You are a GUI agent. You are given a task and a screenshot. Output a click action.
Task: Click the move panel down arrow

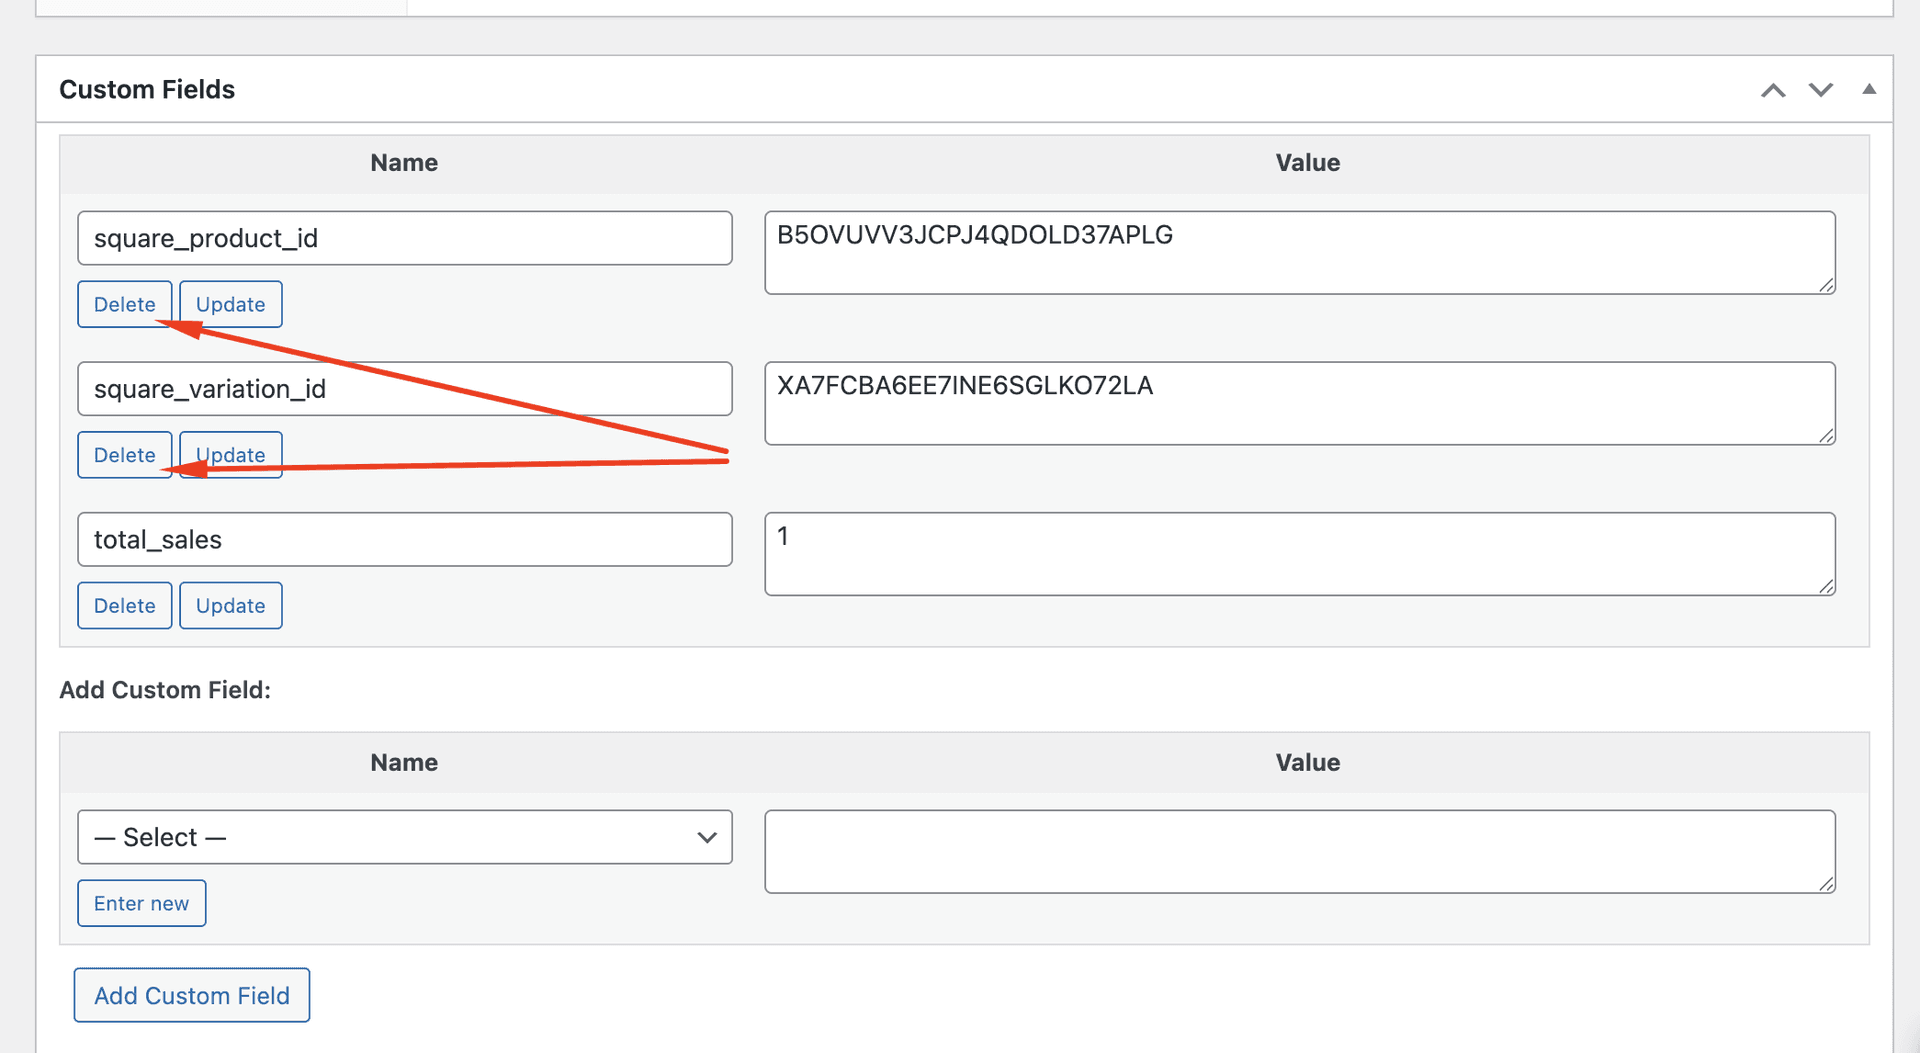(1820, 90)
